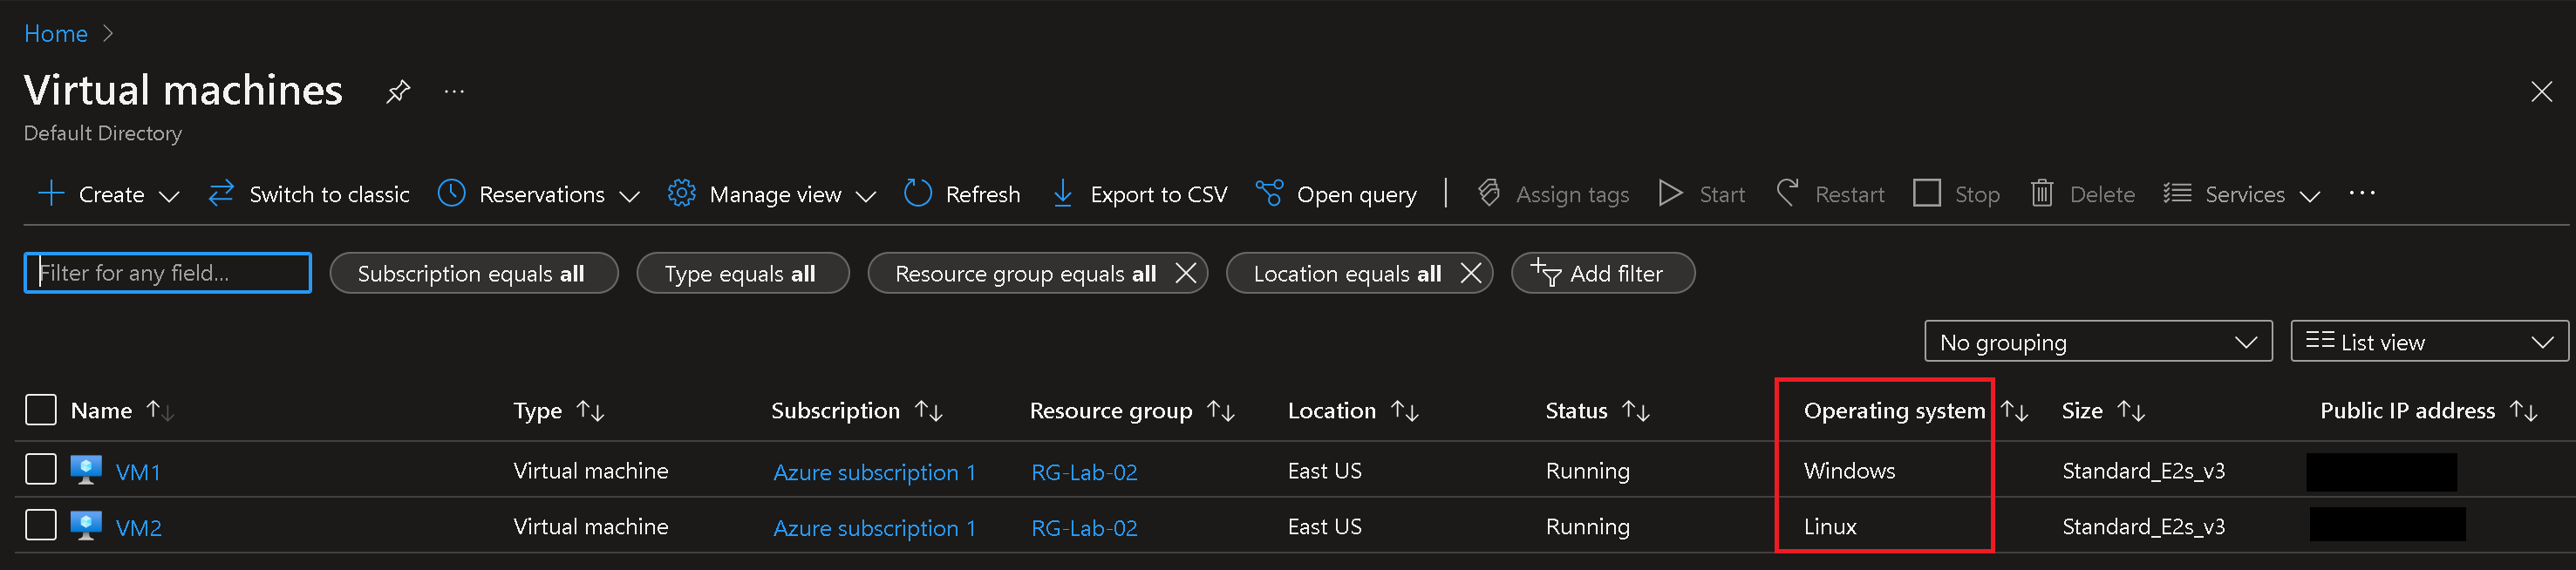Sort by Type column arrows
The width and height of the screenshot is (2576, 570).
pos(590,410)
